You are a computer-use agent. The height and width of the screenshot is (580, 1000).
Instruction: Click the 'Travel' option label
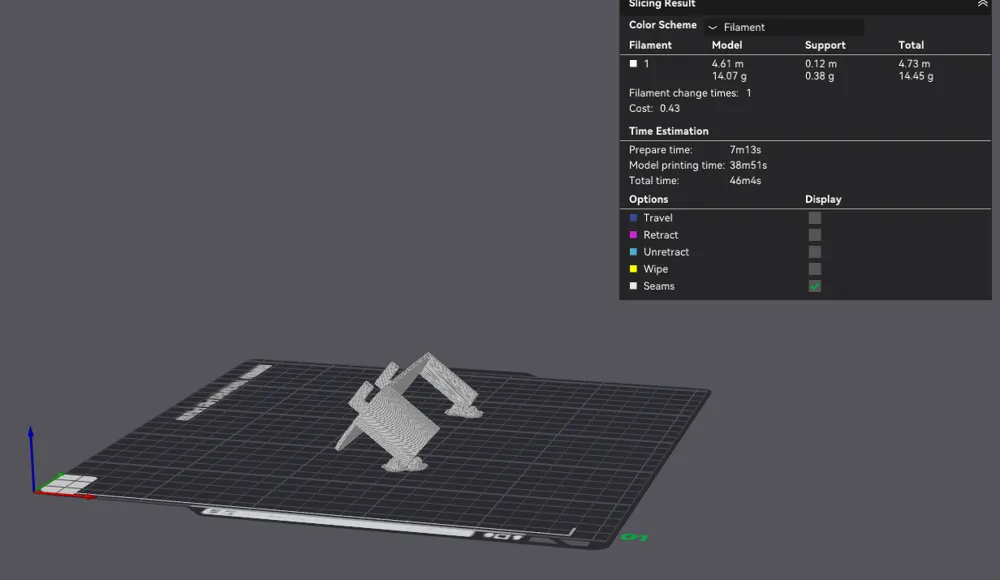point(658,218)
